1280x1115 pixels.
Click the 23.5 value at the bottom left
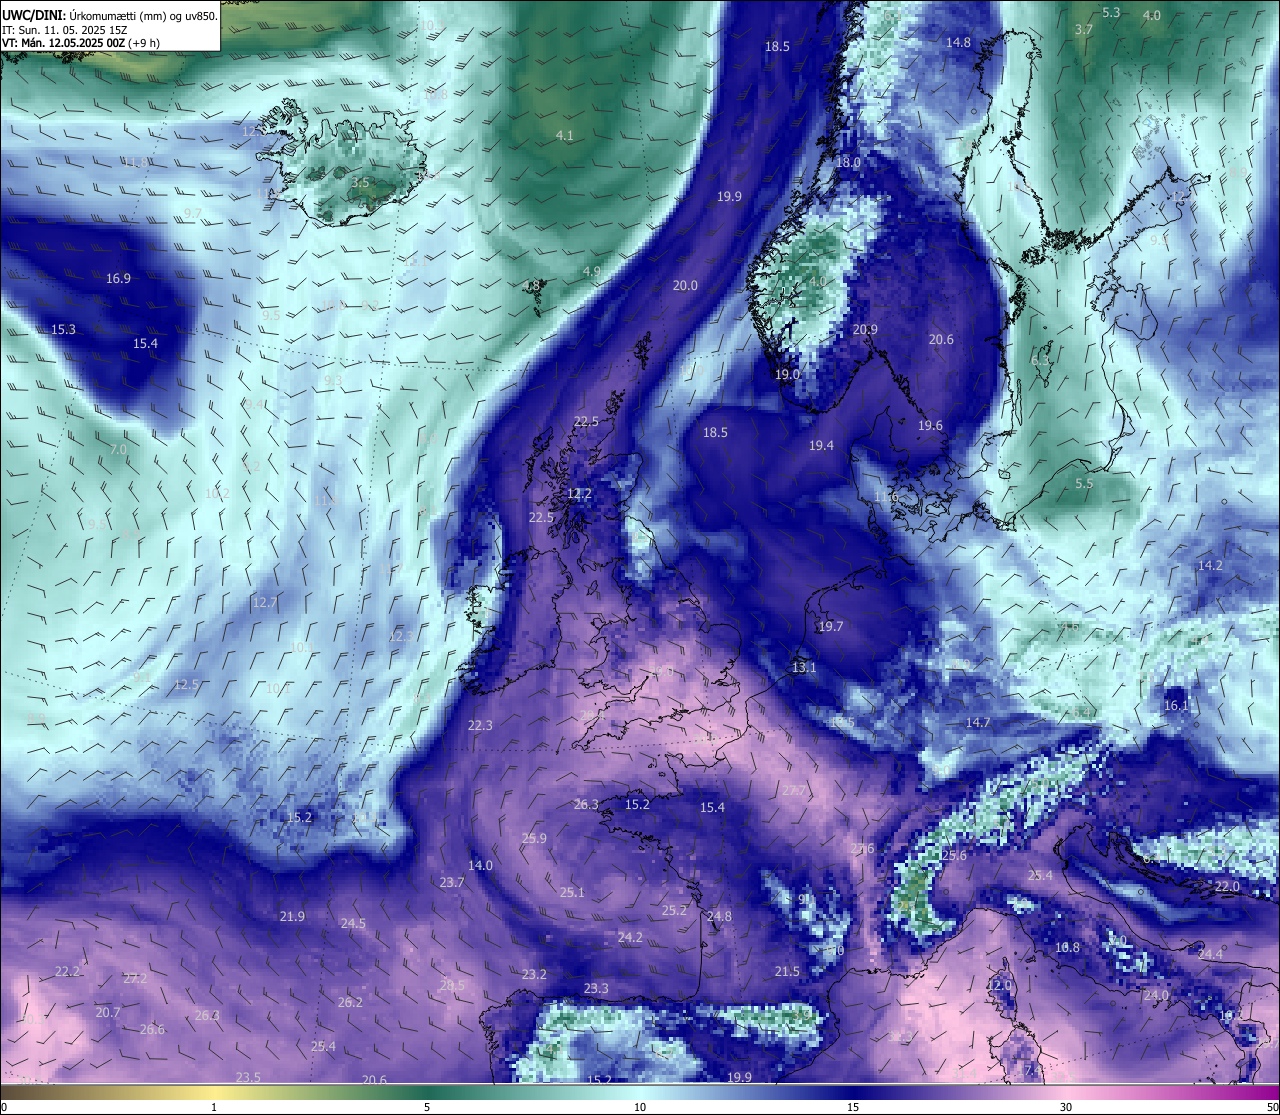pos(248,1077)
